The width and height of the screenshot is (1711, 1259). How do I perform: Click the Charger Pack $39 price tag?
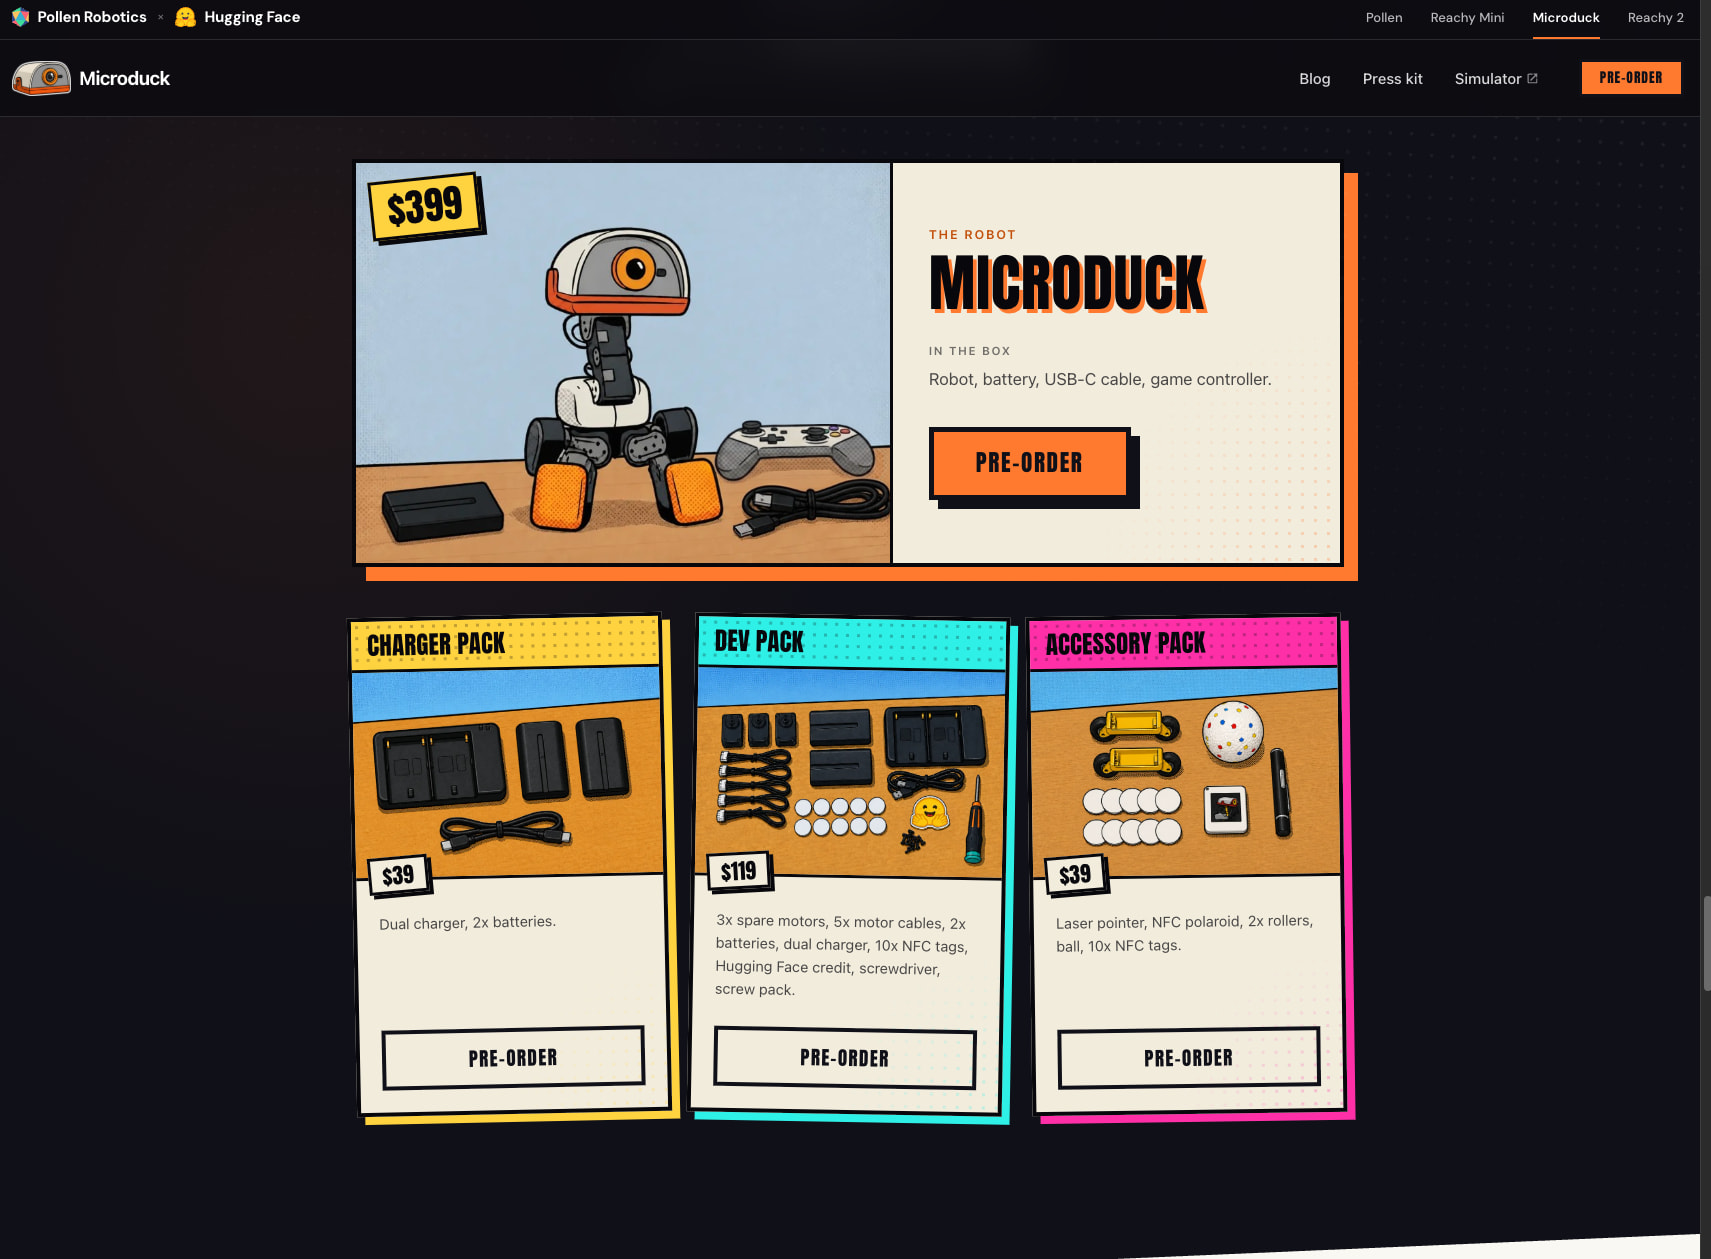(x=398, y=875)
